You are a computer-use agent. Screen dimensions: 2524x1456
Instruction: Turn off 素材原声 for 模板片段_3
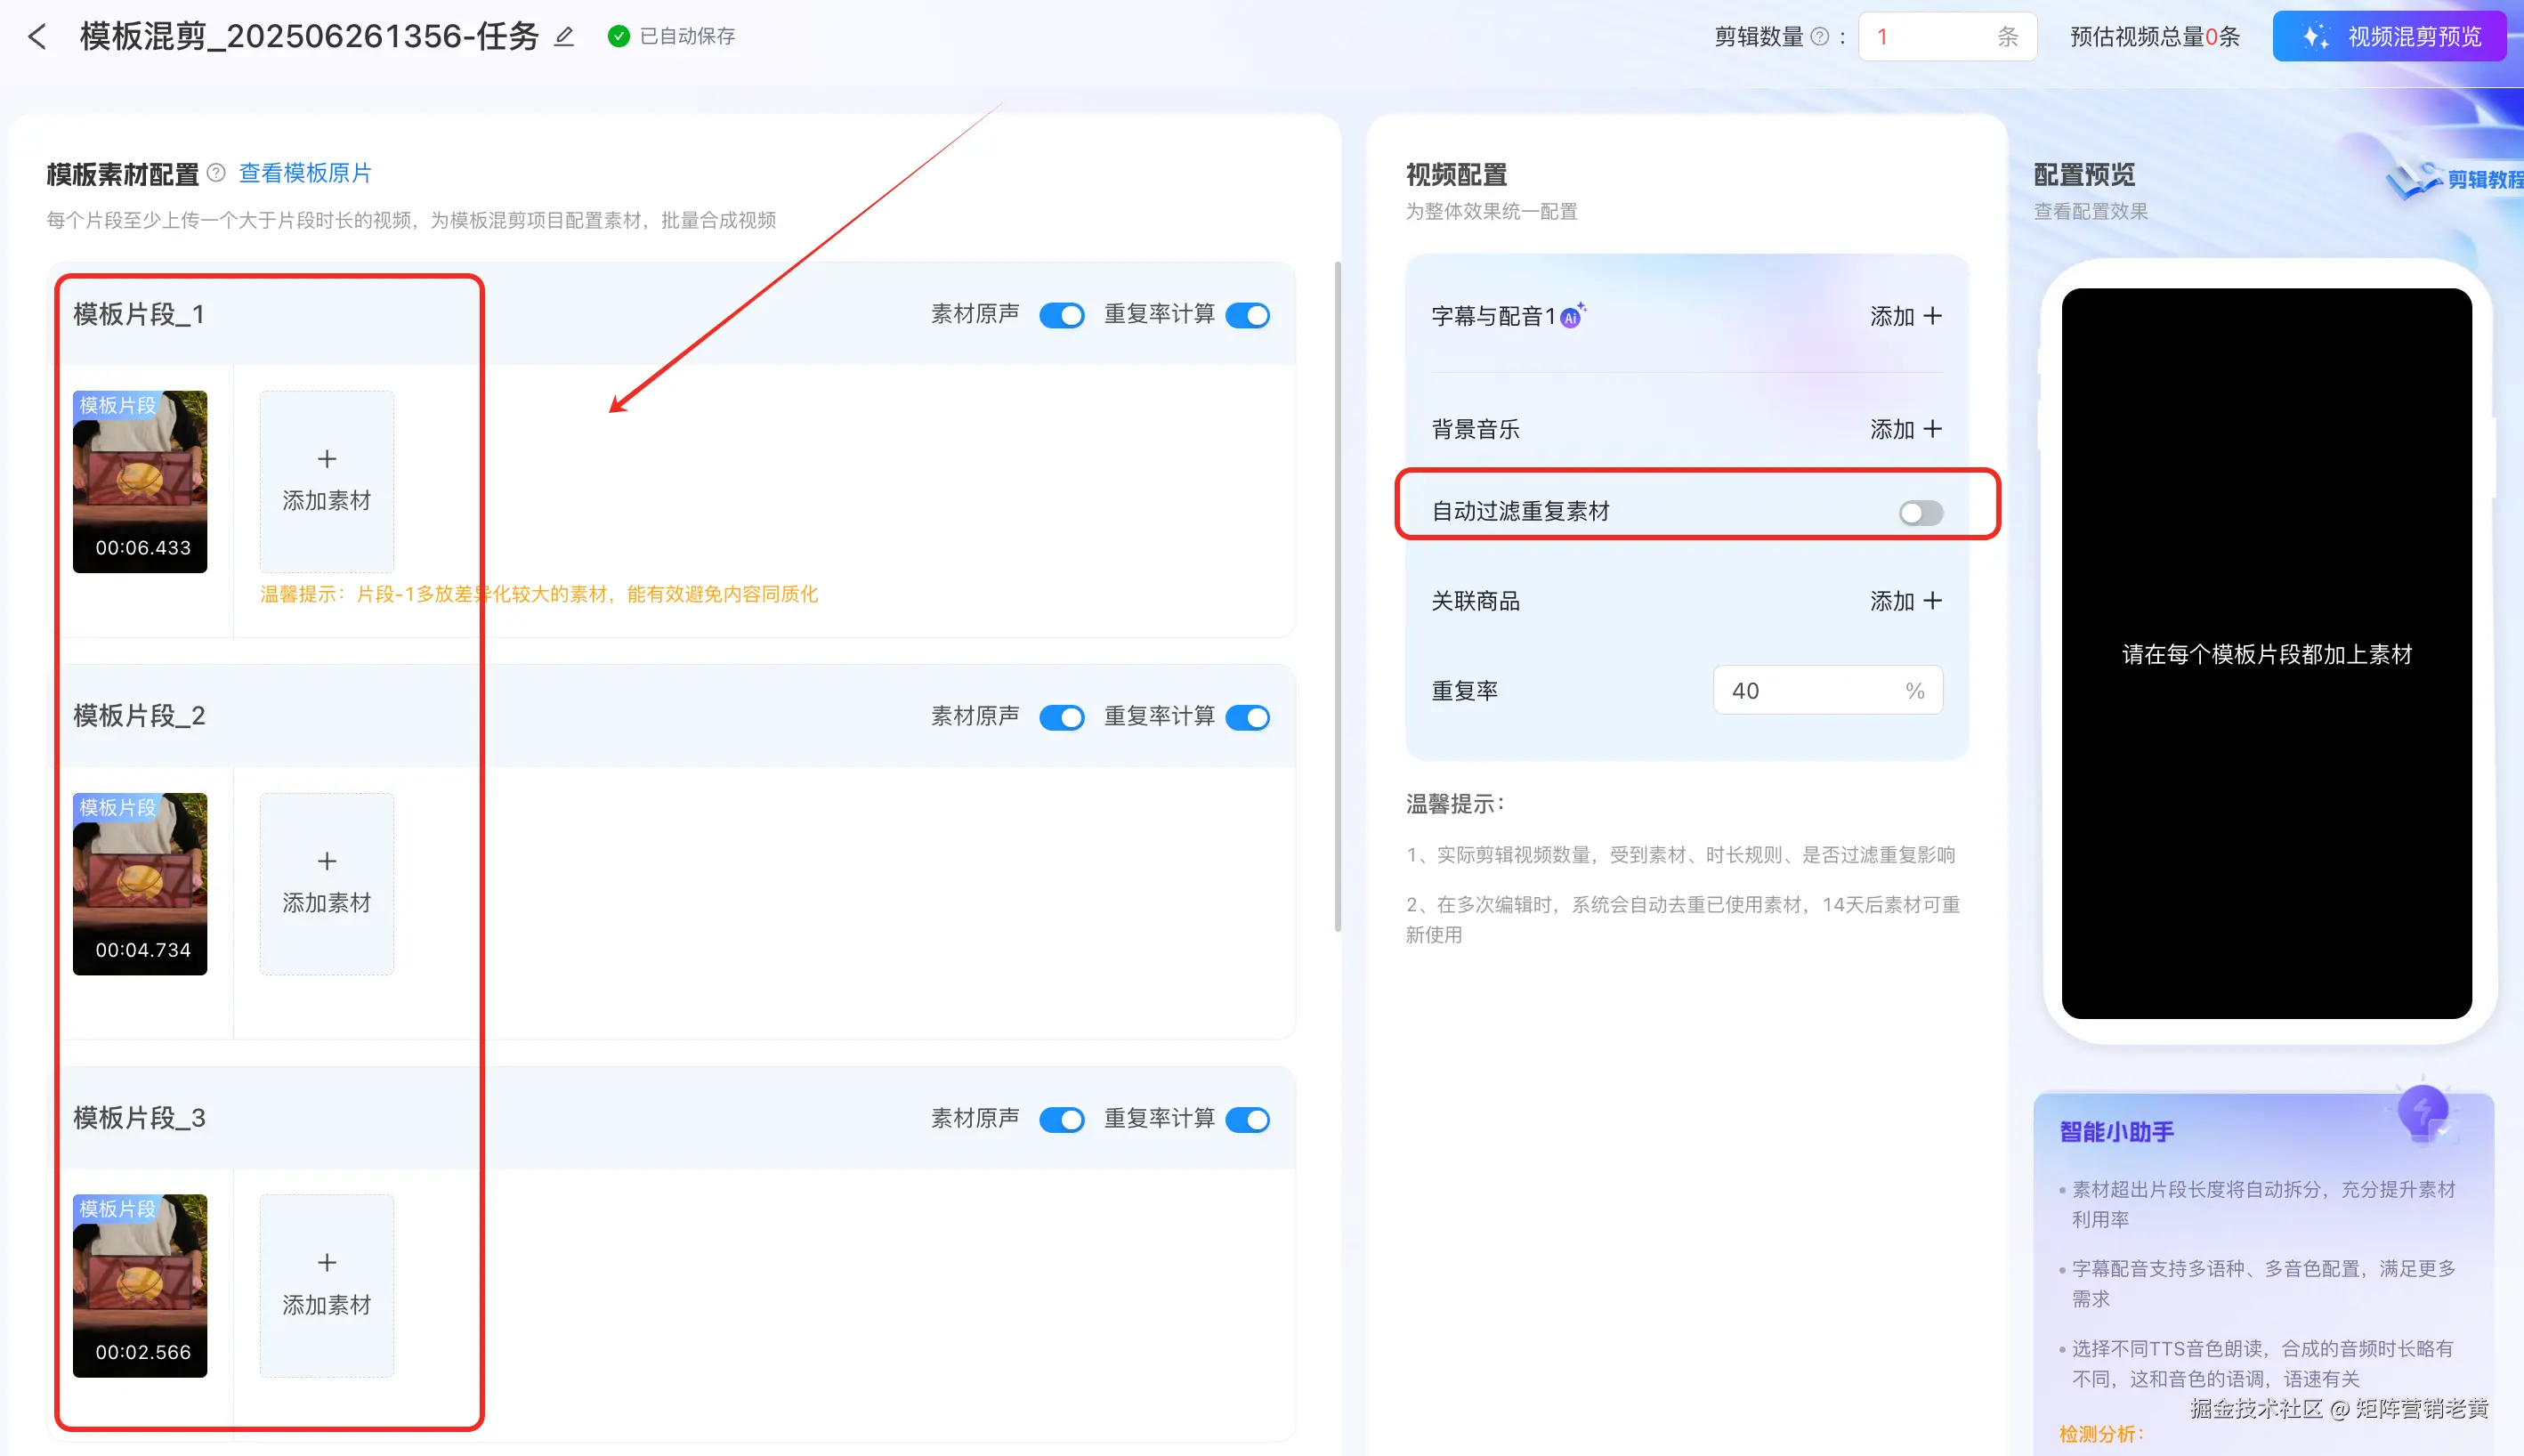point(1061,1120)
